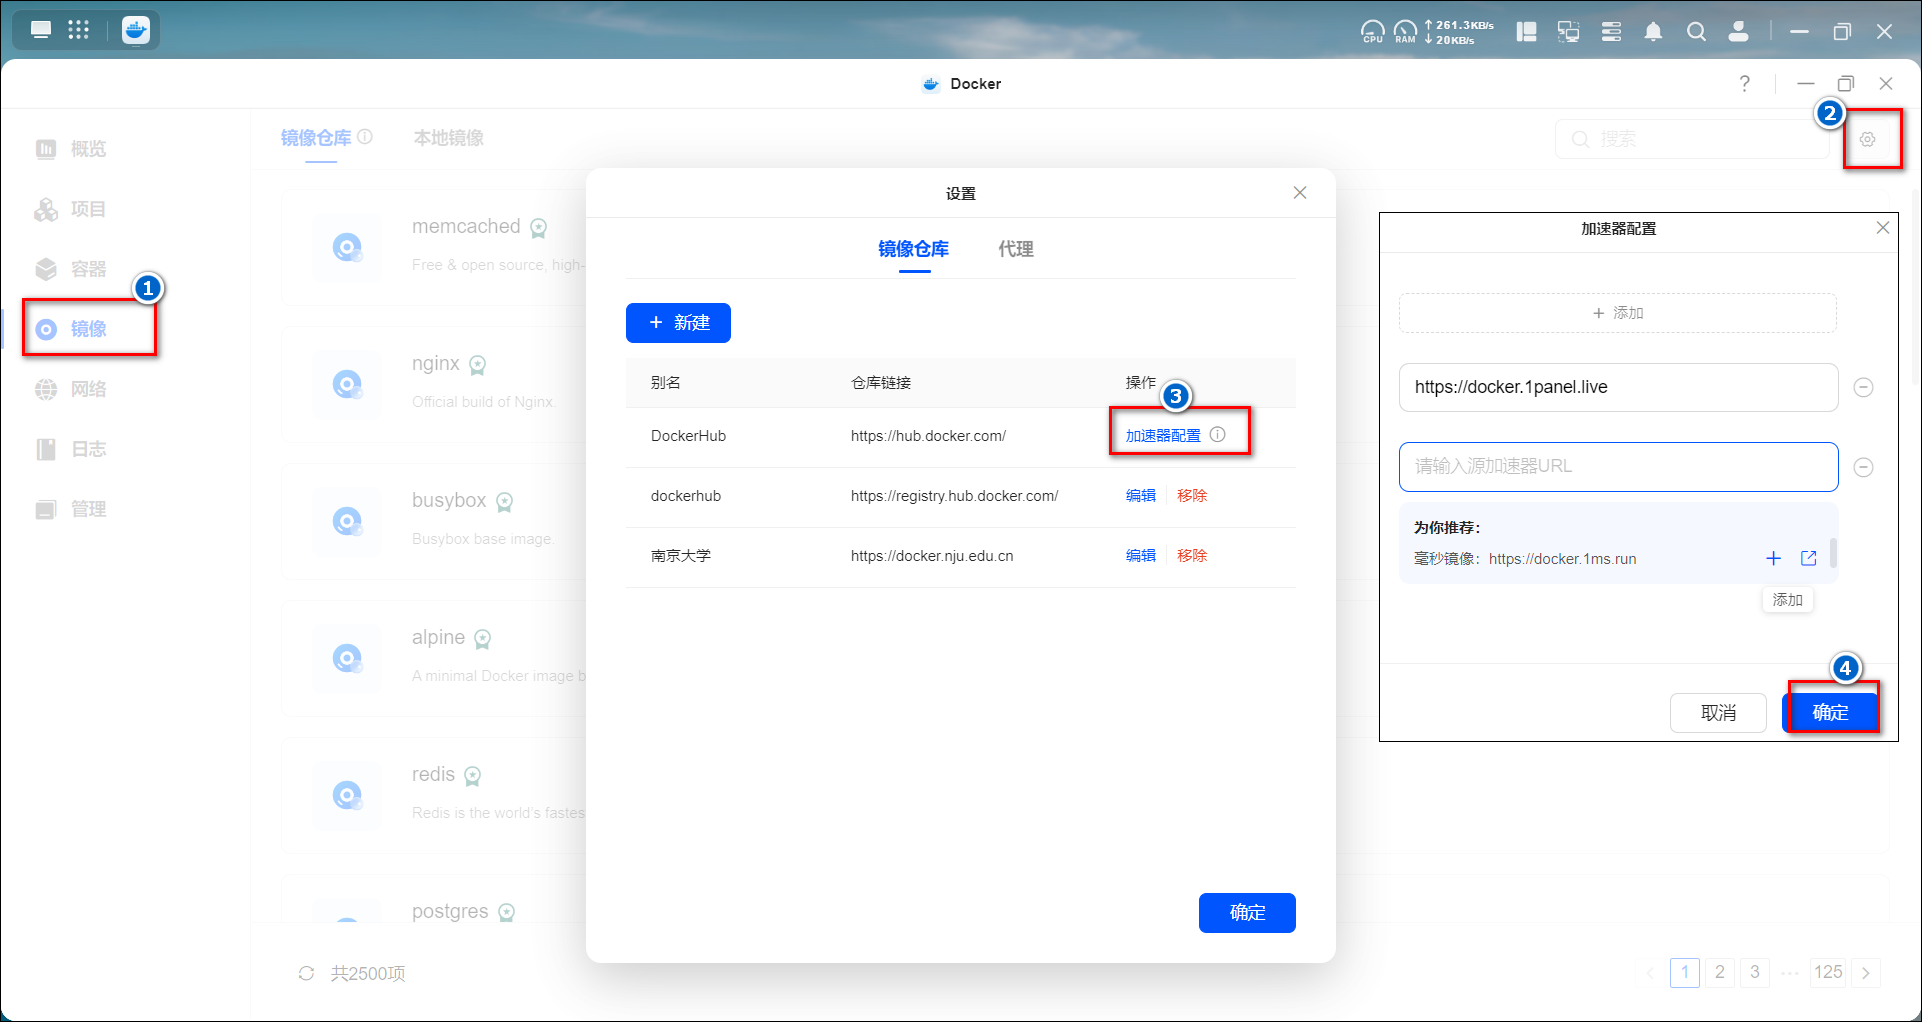The image size is (1922, 1022).
Task: Click the gear settings icon near search
Action: click(x=1867, y=140)
